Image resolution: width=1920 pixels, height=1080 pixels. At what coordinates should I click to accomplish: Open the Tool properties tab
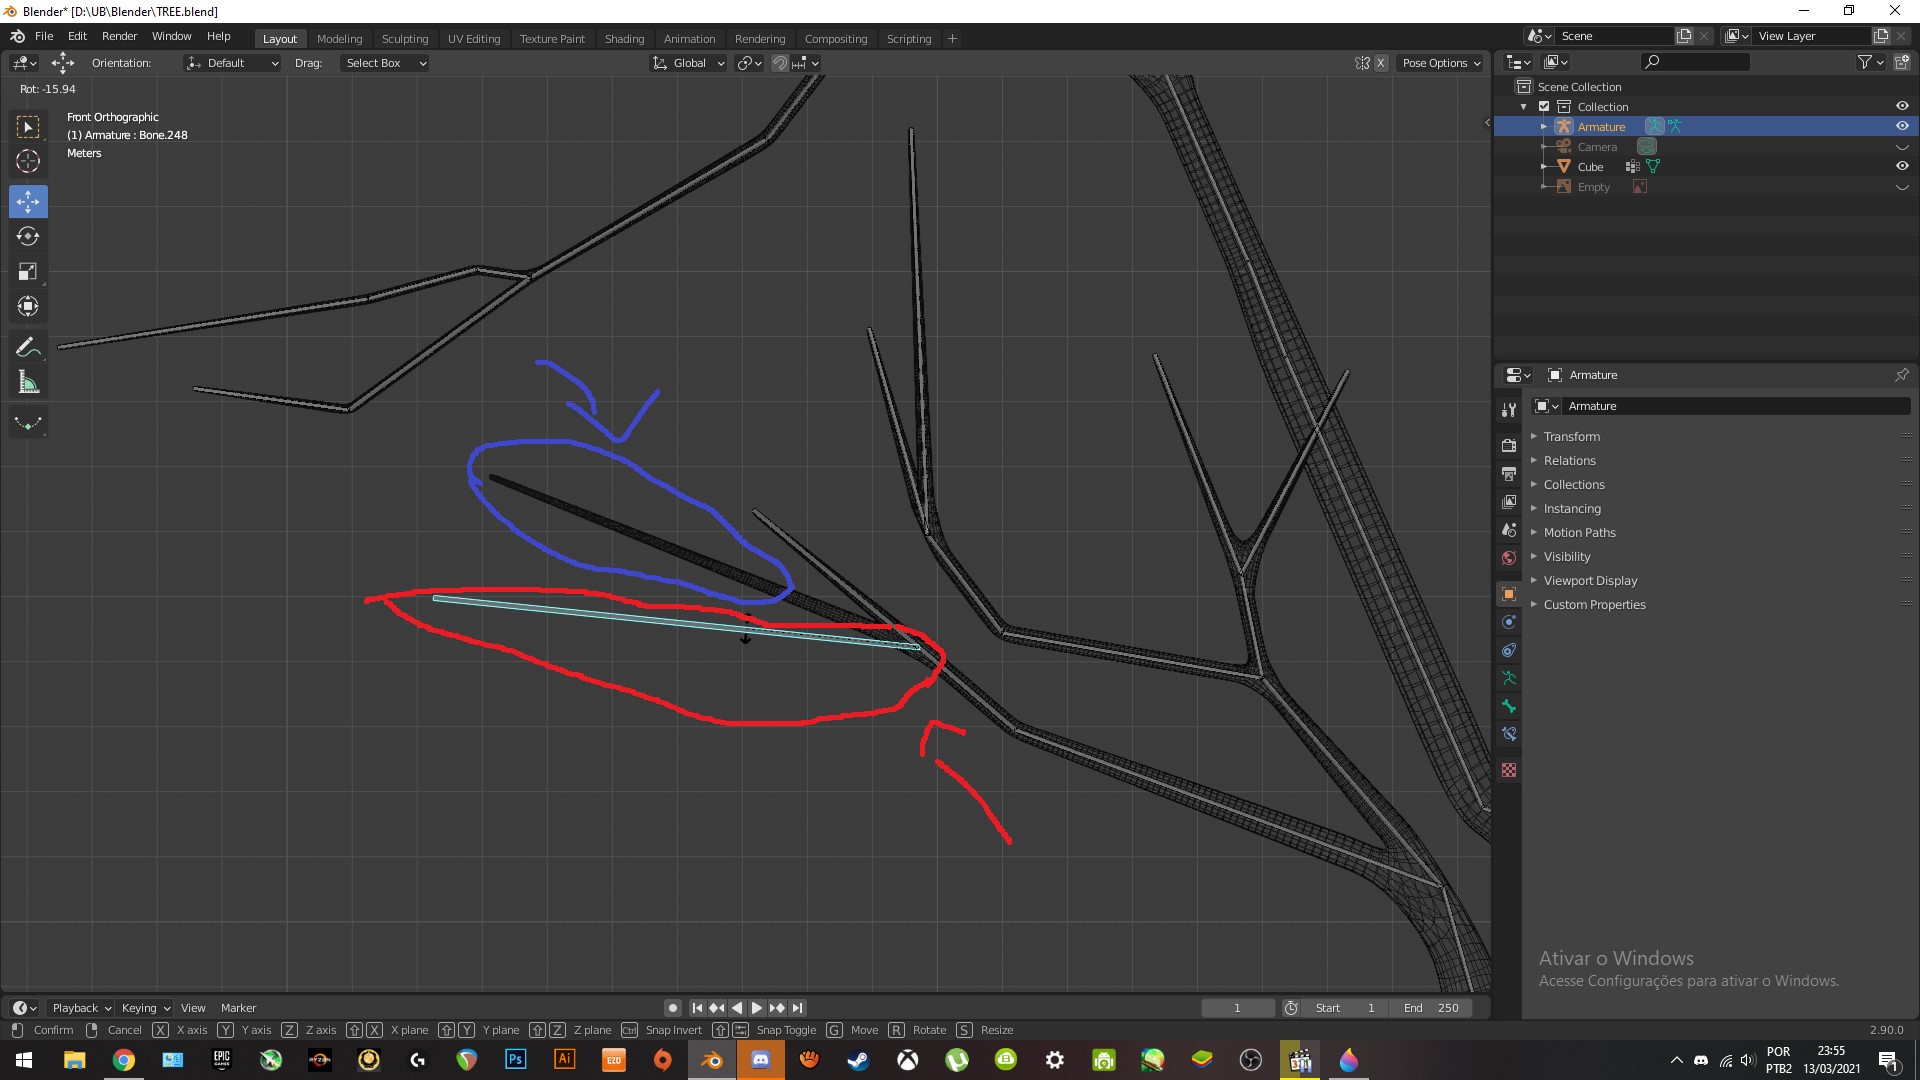(x=1509, y=410)
